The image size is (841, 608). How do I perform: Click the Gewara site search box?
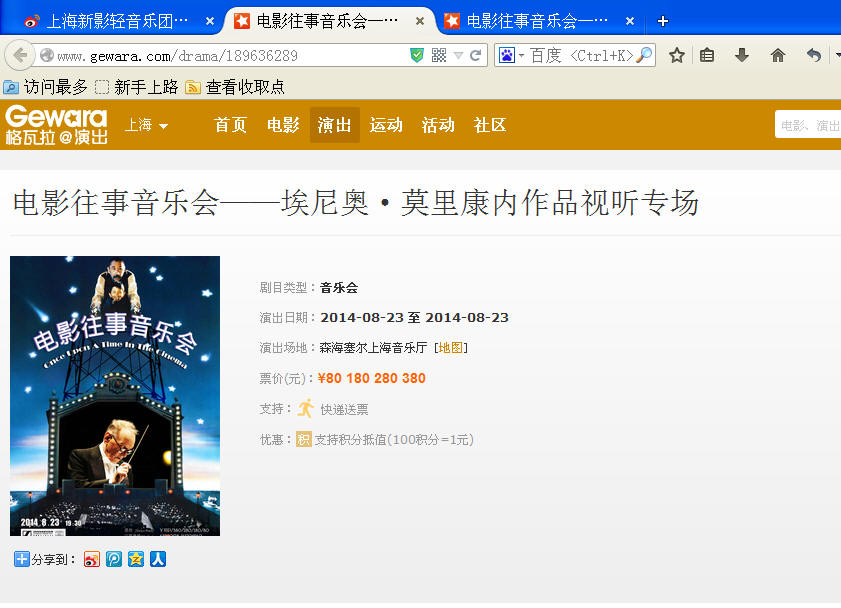tap(808, 125)
